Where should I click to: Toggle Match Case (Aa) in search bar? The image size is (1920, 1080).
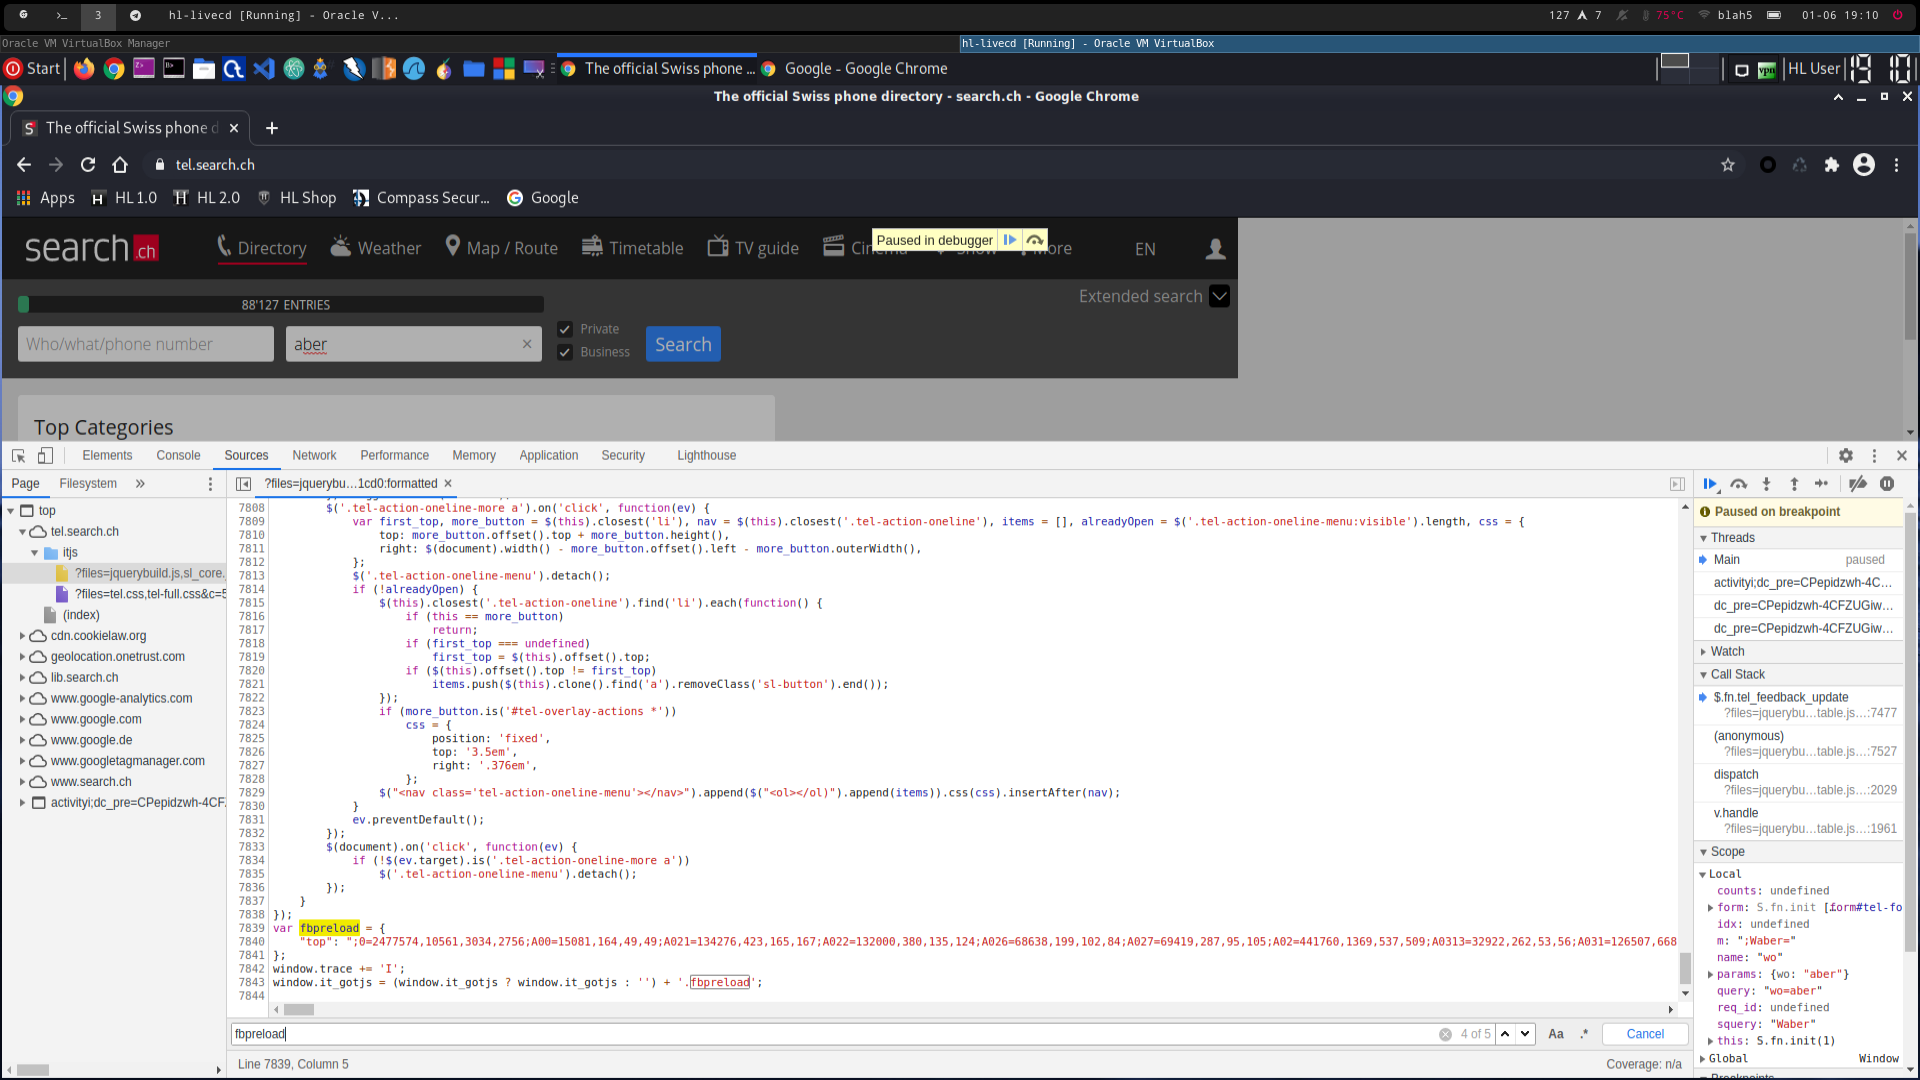1556,1034
